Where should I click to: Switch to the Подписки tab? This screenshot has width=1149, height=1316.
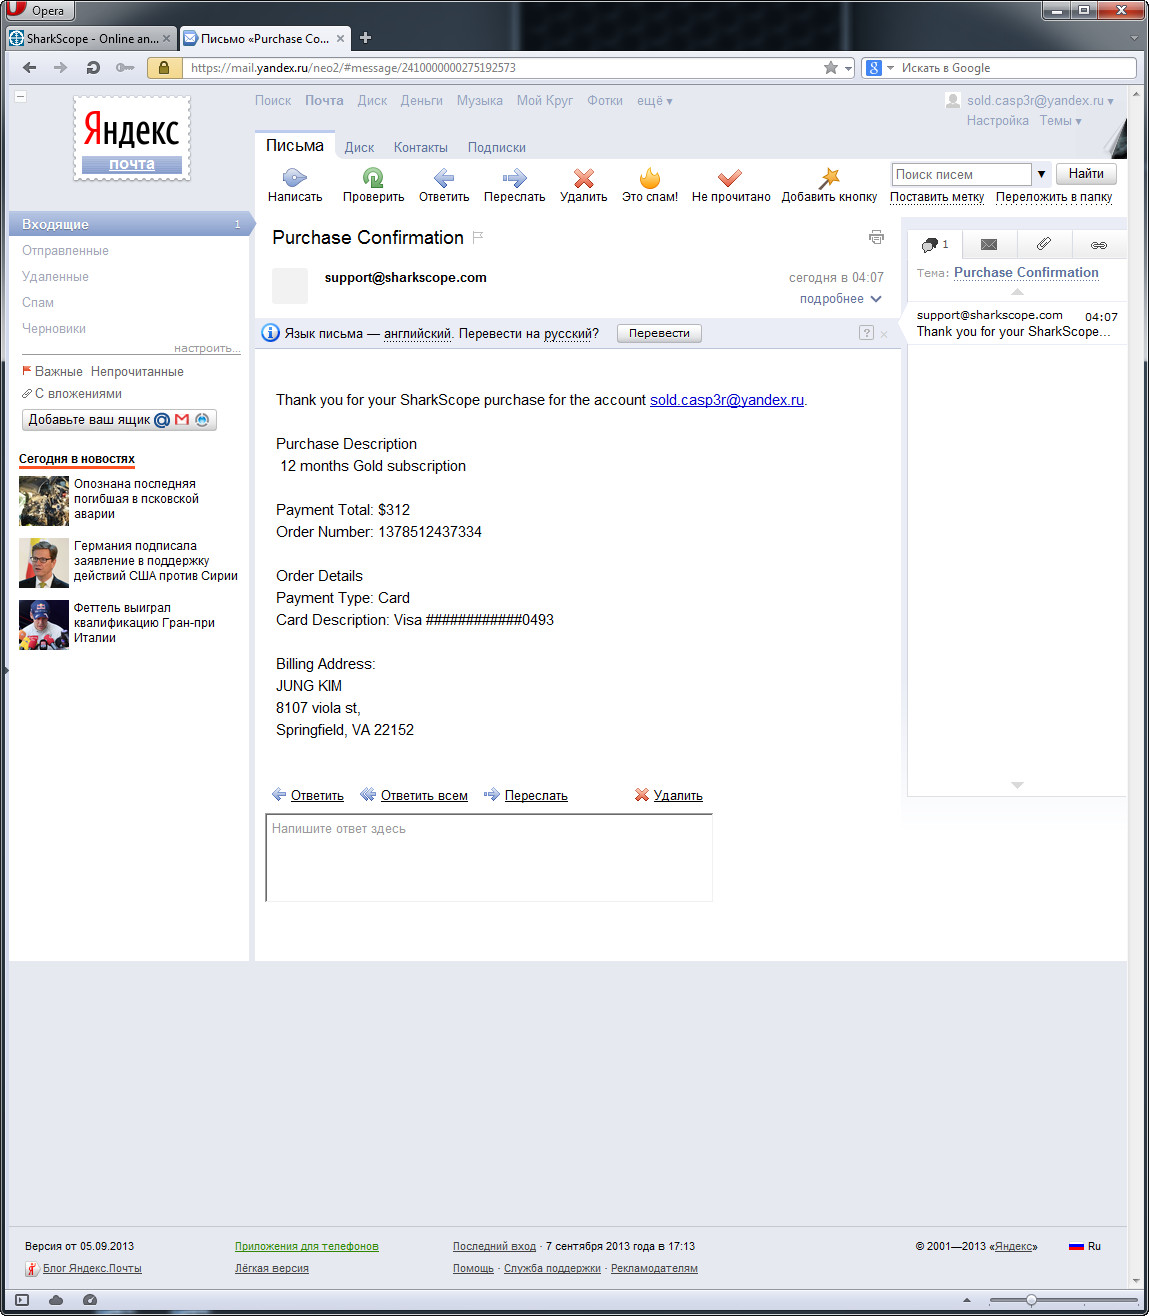coord(496,147)
